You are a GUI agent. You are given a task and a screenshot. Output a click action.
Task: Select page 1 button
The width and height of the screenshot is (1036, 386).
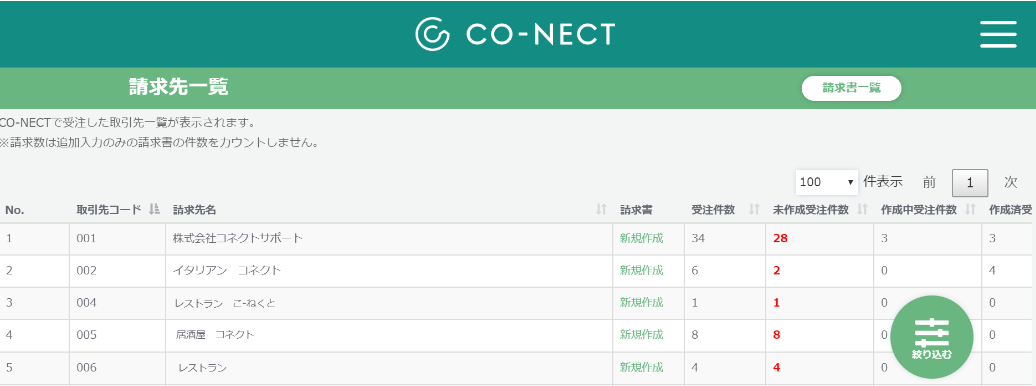[x=970, y=183]
